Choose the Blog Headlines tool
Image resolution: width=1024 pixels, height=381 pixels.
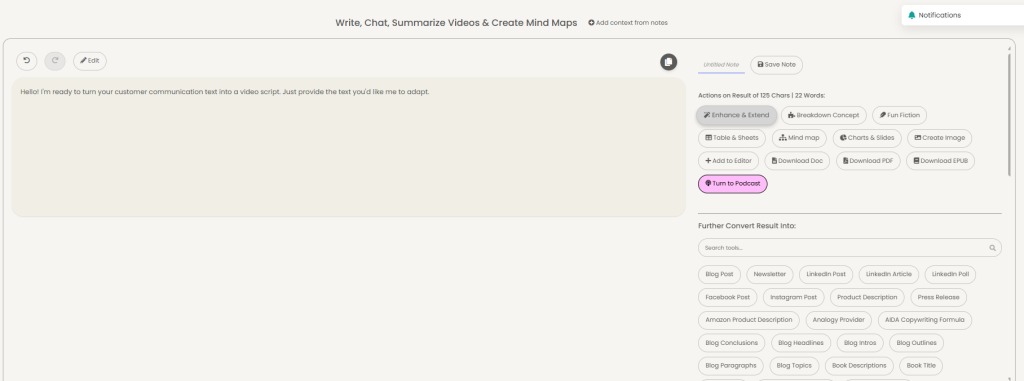pos(801,343)
